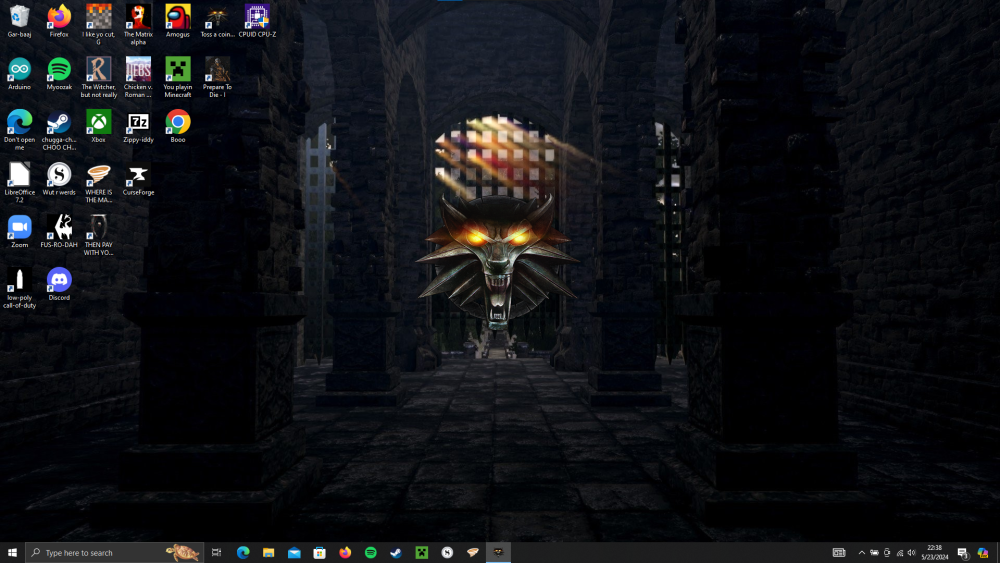This screenshot has height=563, width=1000.
Task: Launch Copilot from the taskbar
Action: (x=983, y=552)
